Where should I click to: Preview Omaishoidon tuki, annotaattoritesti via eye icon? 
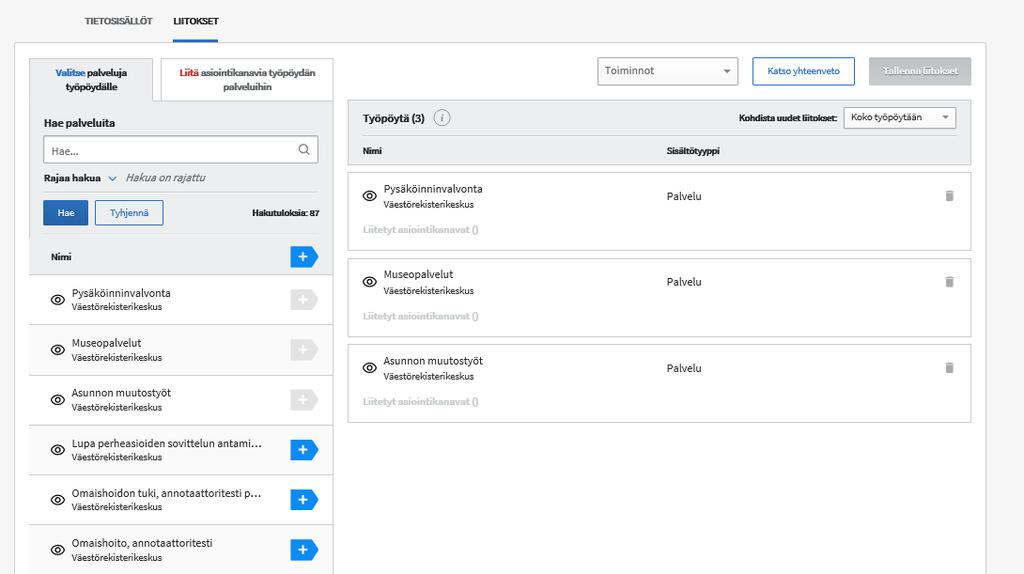coord(57,500)
